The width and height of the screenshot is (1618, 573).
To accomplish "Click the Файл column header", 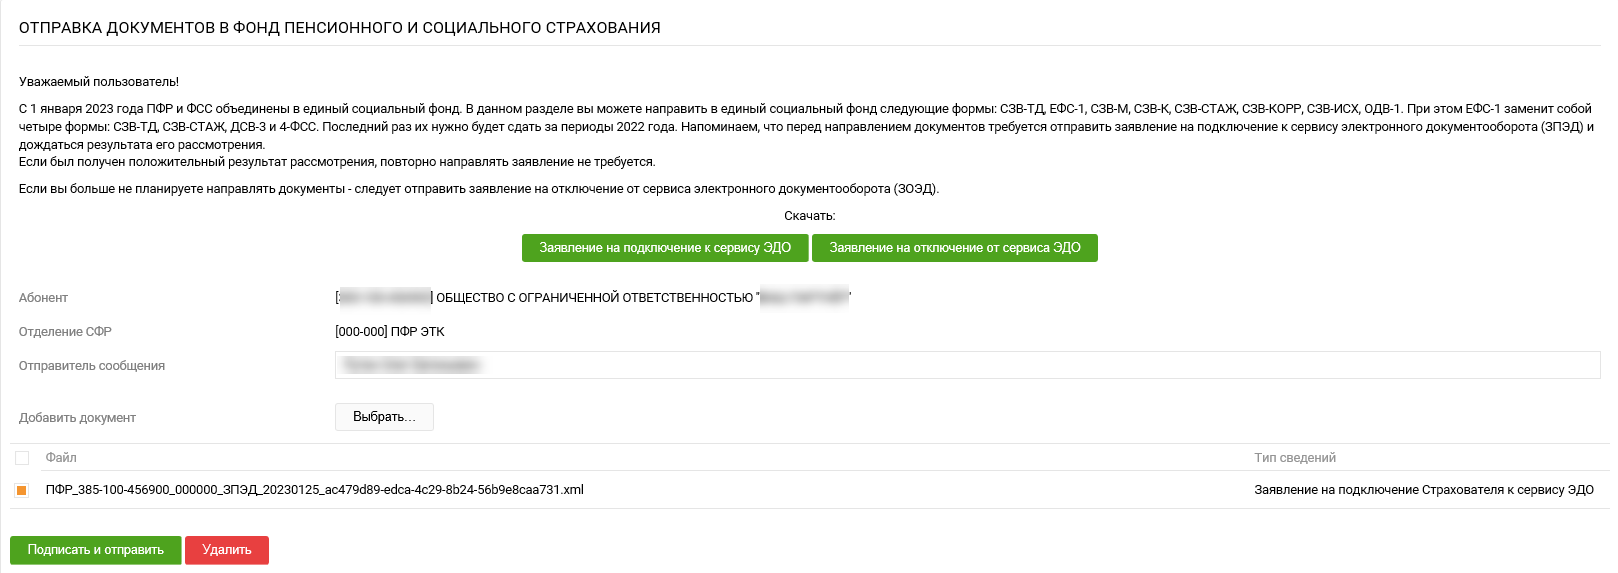I will tap(61, 458).
